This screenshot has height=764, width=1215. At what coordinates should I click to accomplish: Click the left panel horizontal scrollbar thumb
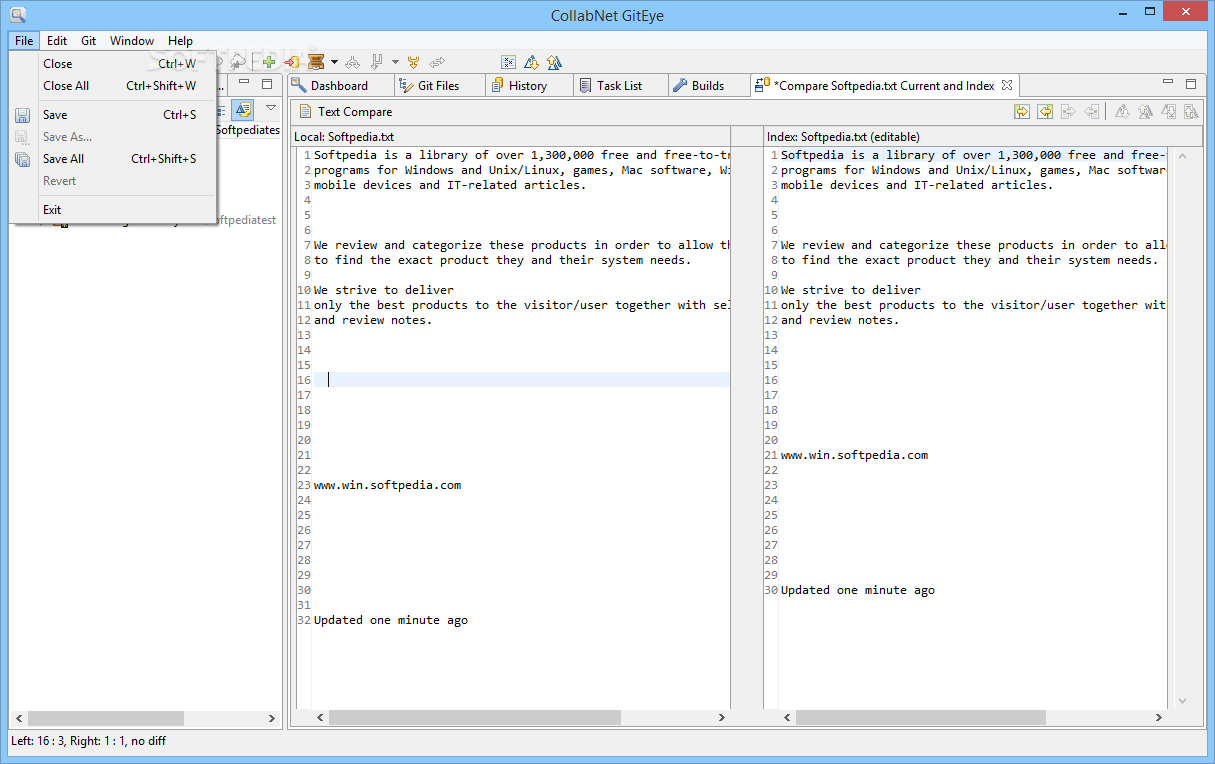pyautogui.click(x=106, y=718)
